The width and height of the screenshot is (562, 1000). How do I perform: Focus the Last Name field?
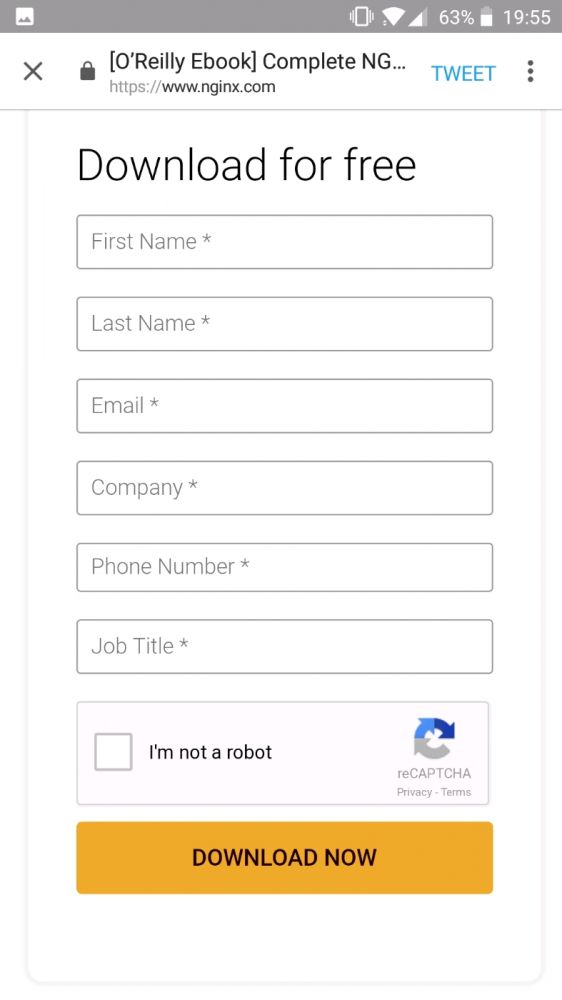[x=285, y=324]
